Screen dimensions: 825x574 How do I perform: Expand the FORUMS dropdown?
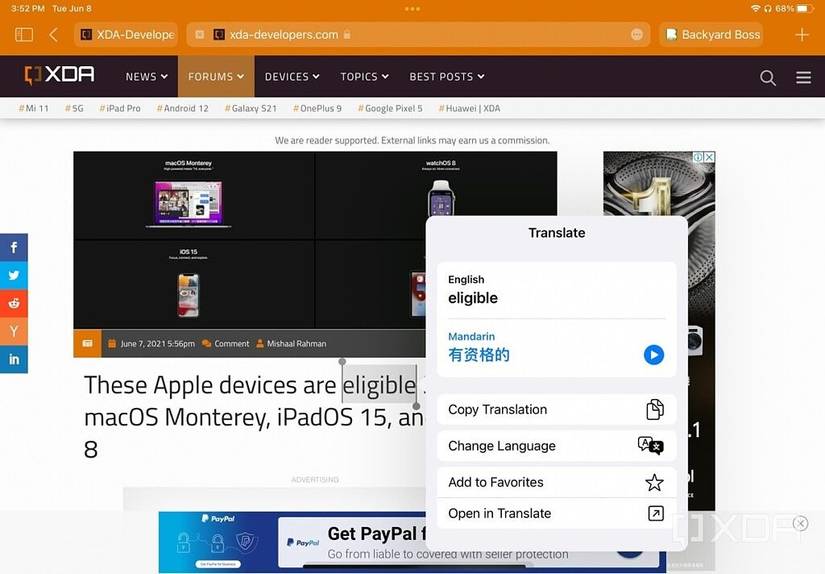216,77
